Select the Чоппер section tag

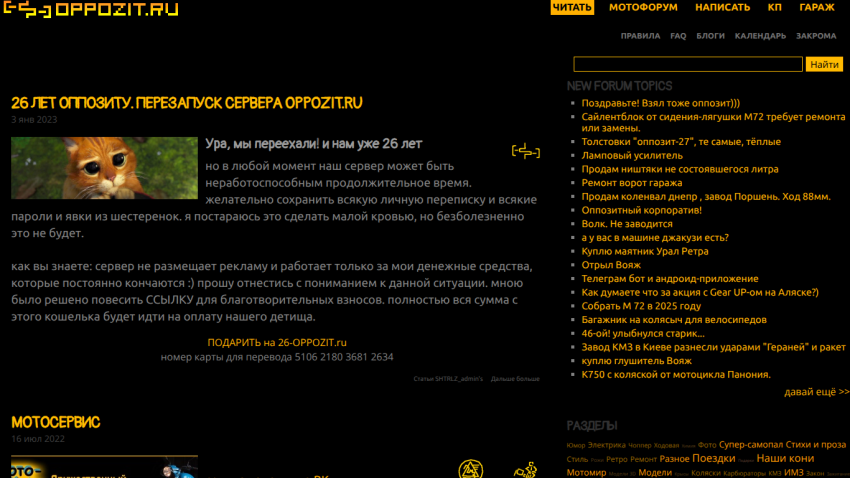640,445
